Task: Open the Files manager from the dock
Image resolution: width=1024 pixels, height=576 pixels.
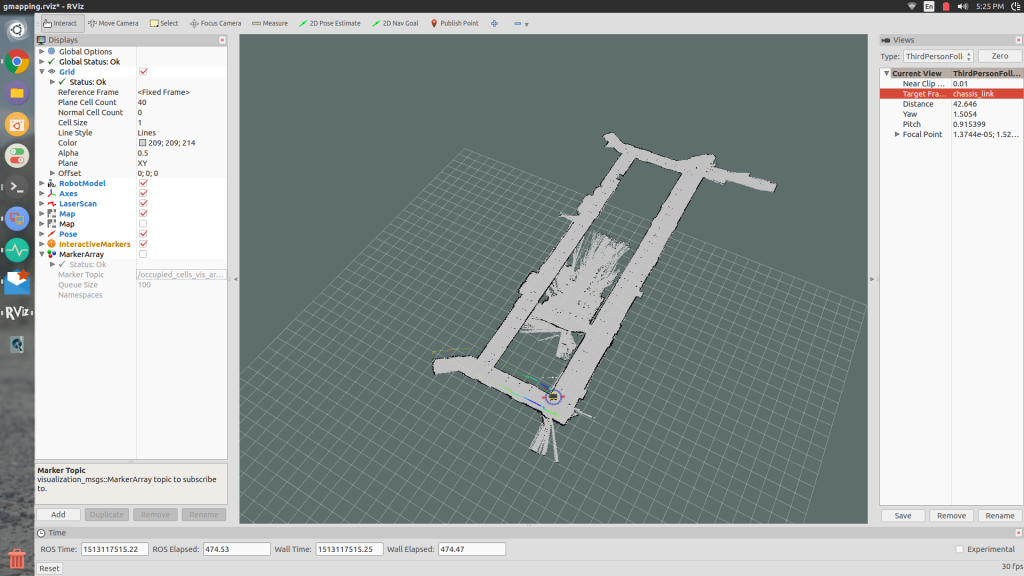Action: pos(17,93)
